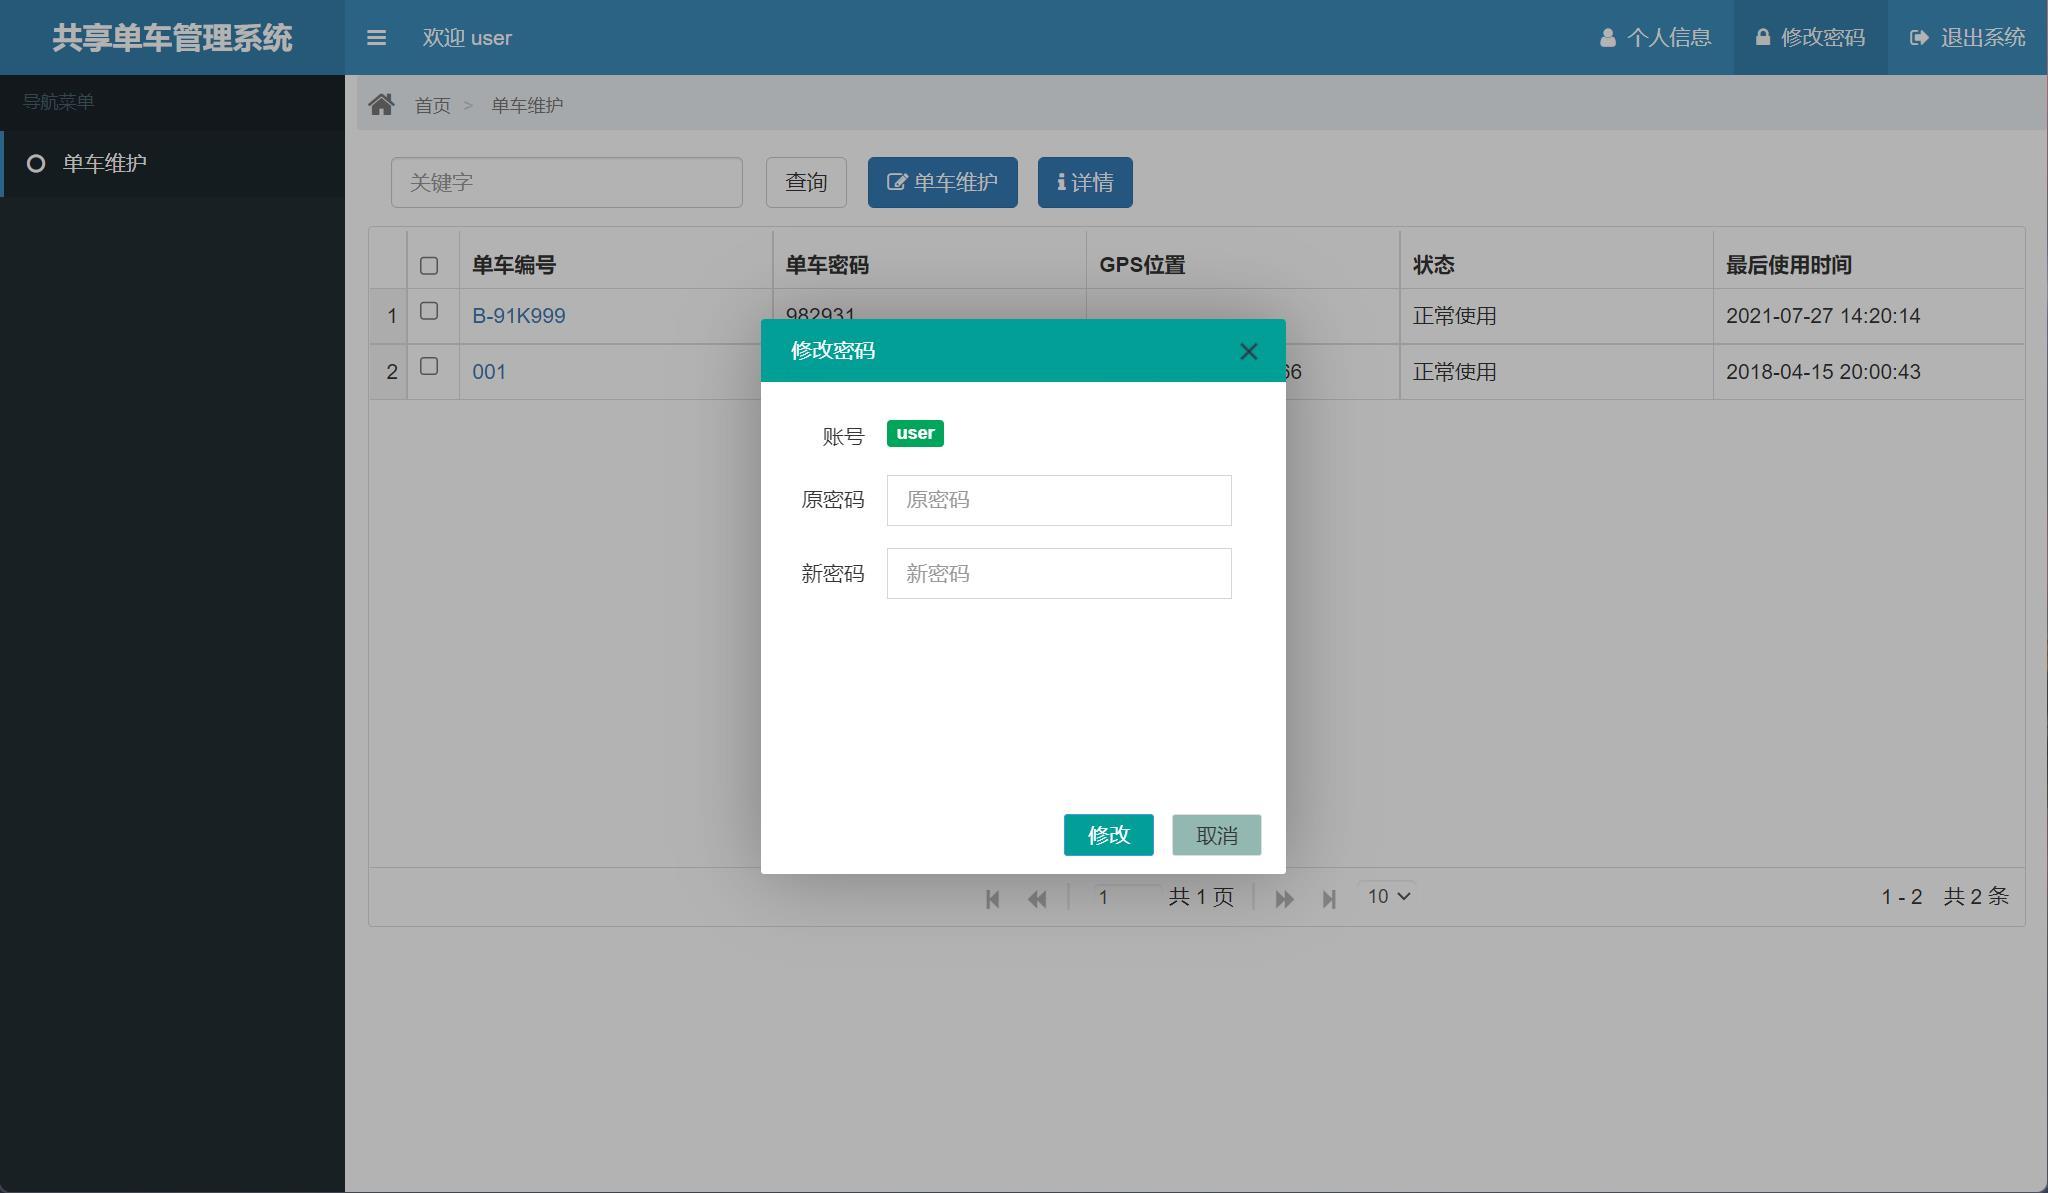Click the 原密码 input field

coord(1058,500)
